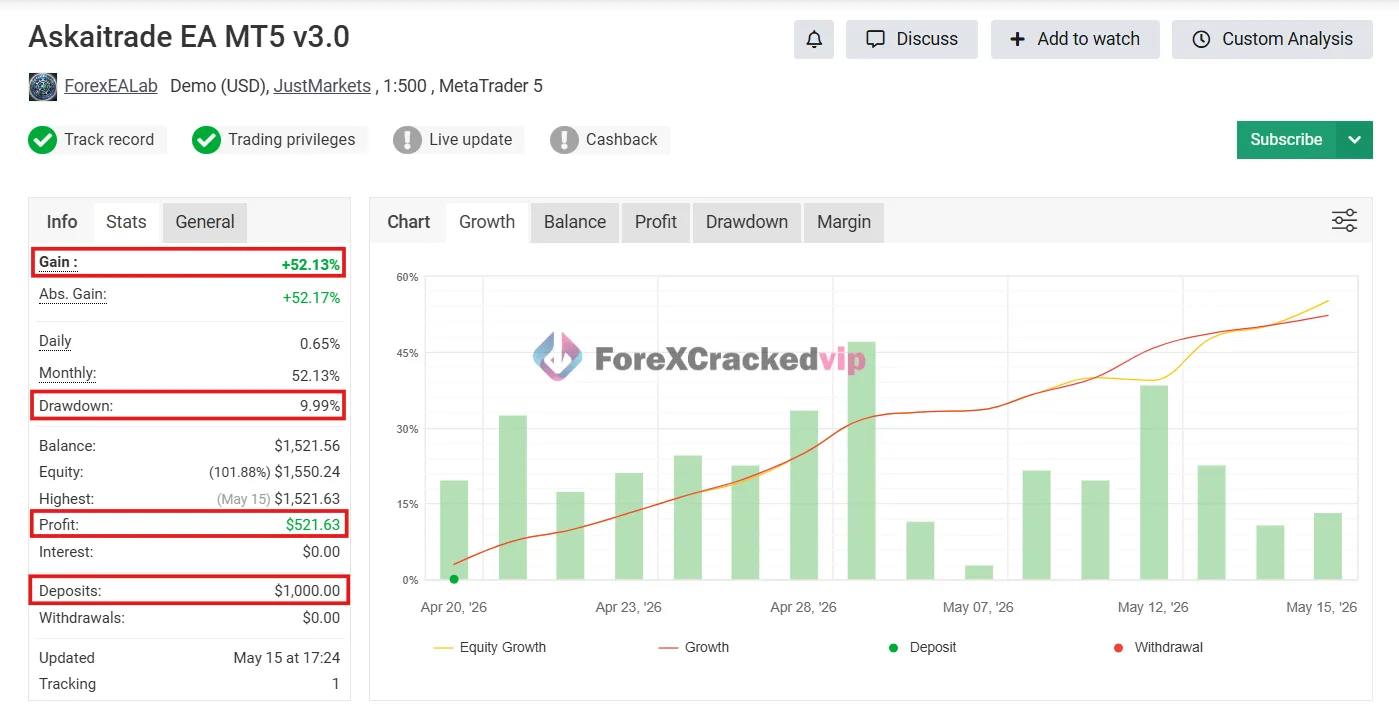Screen dimensions: 1399x716
Task: Click the tall green bar near May 12
Action: pyautogui.click(x=1154, y=483)
